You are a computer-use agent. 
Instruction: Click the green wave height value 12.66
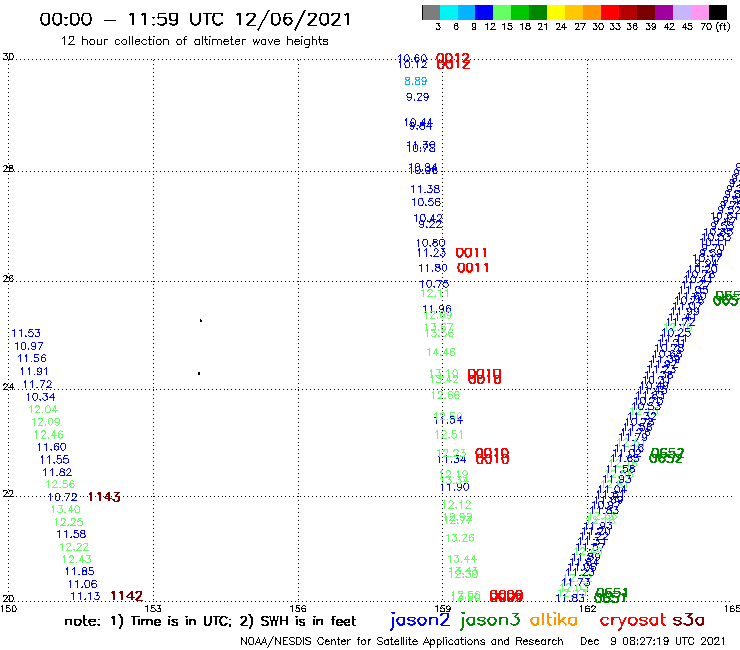pos(445,395)
